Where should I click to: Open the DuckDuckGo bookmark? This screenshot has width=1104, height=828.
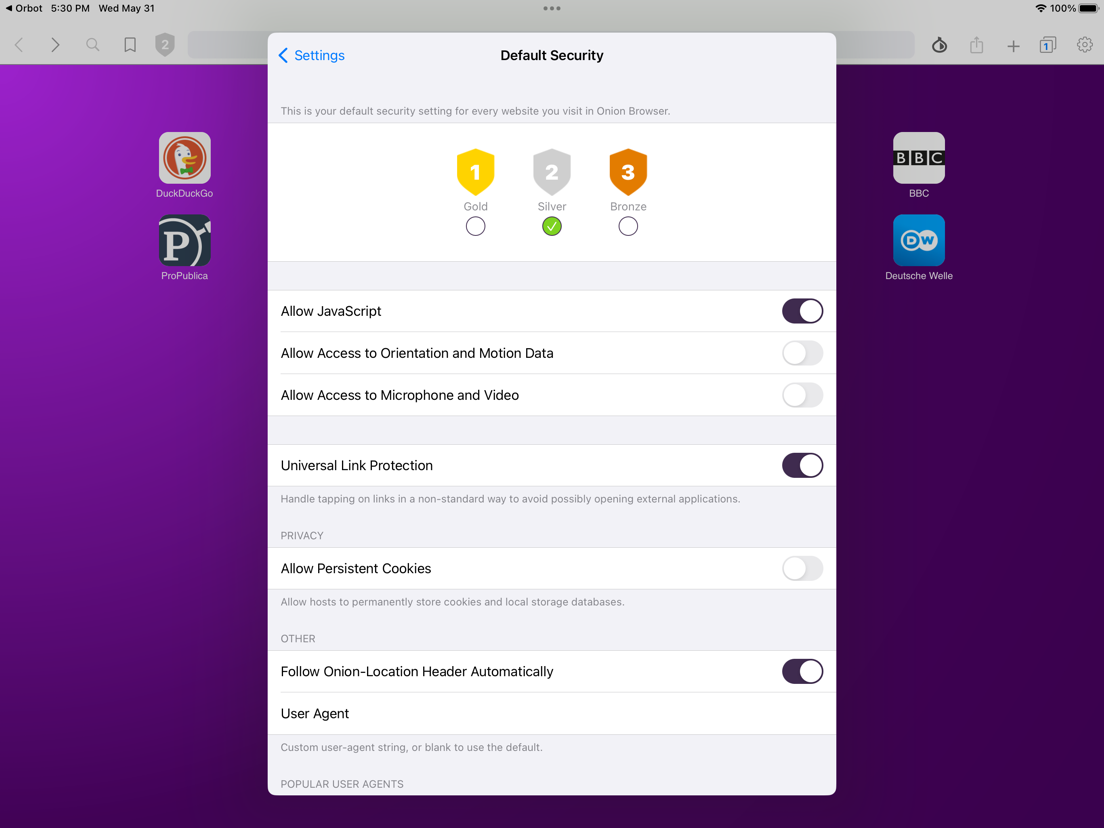pos(184,165)
